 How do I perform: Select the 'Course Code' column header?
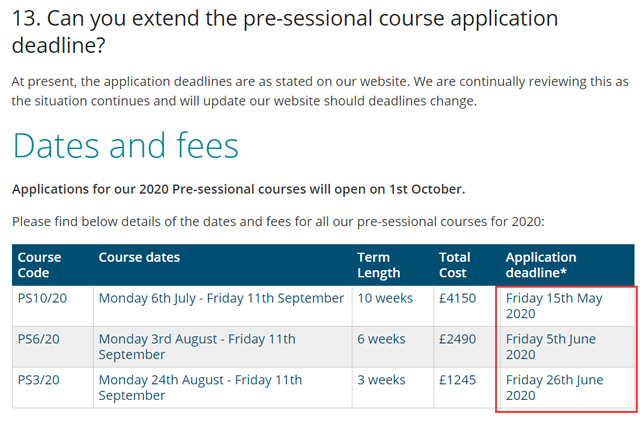(x=53, y=265)
